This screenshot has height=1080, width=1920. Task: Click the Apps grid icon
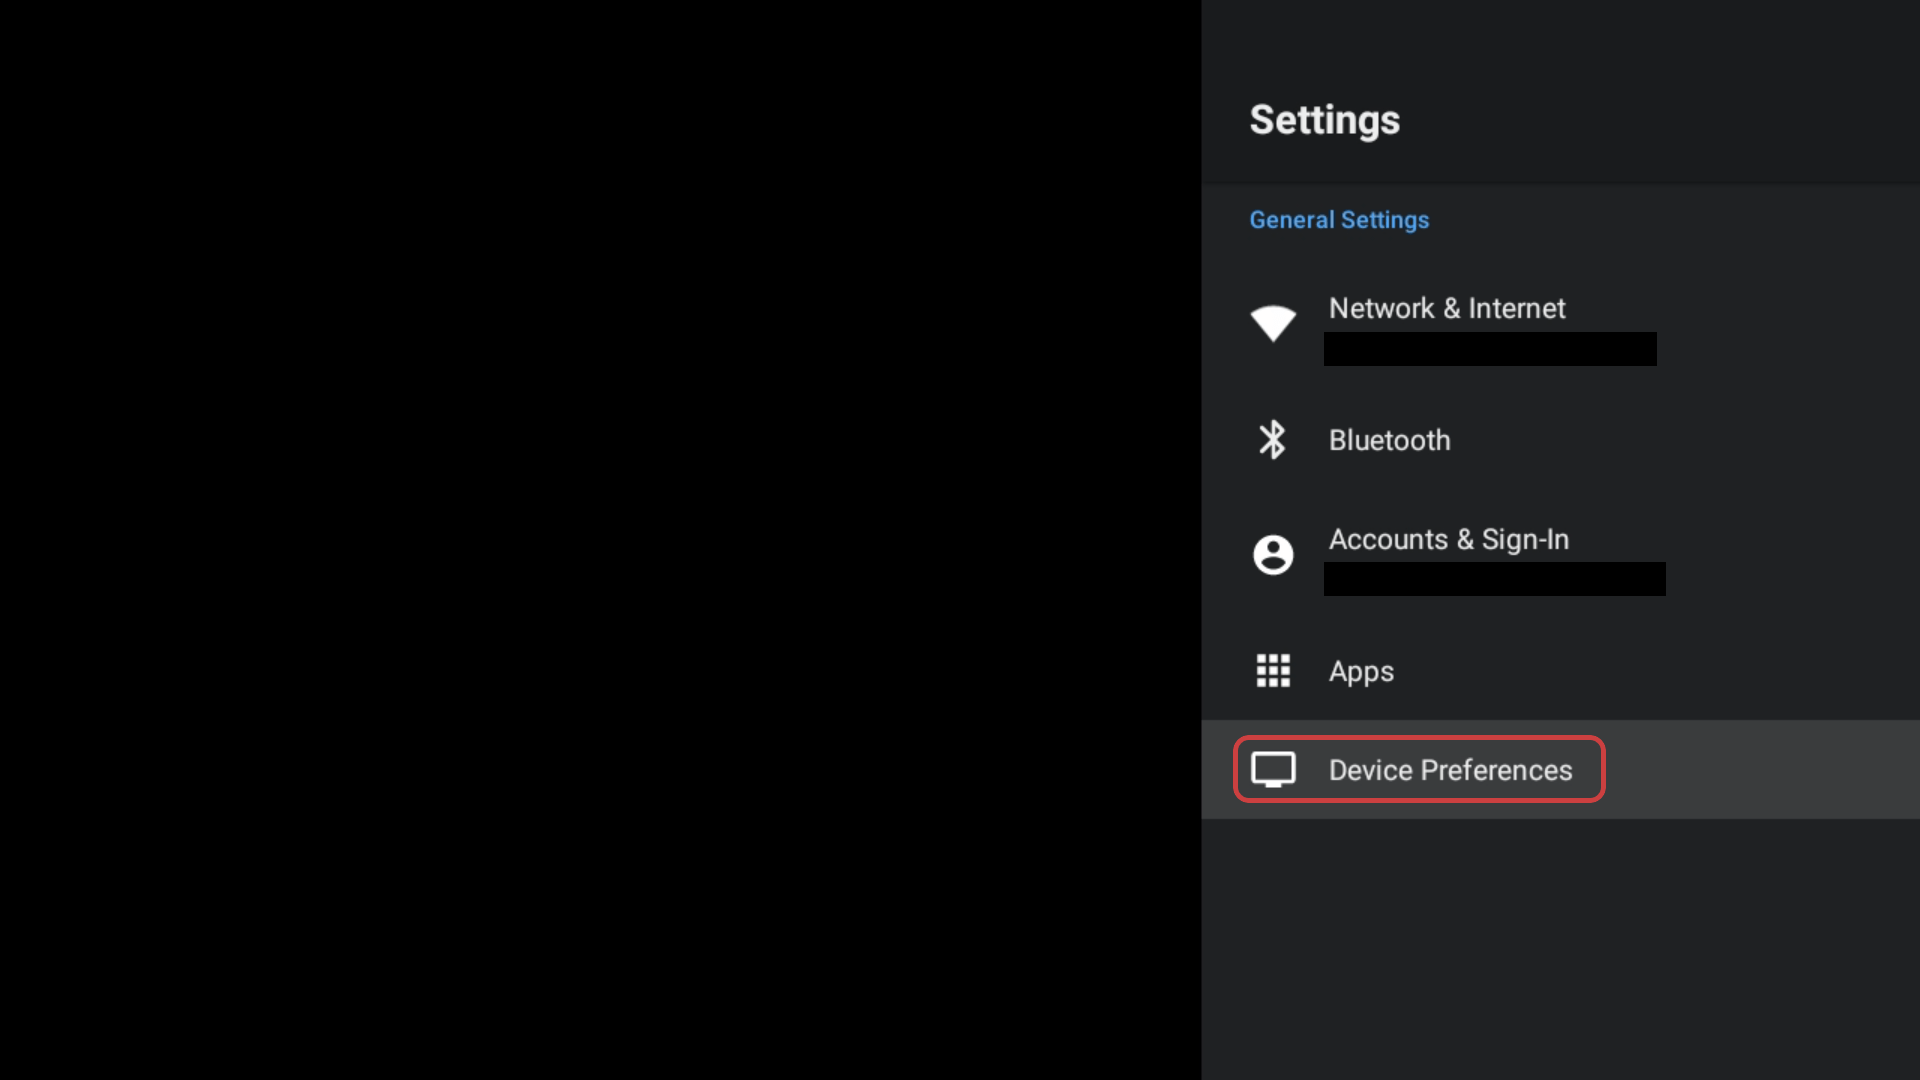click(1273, 670)
